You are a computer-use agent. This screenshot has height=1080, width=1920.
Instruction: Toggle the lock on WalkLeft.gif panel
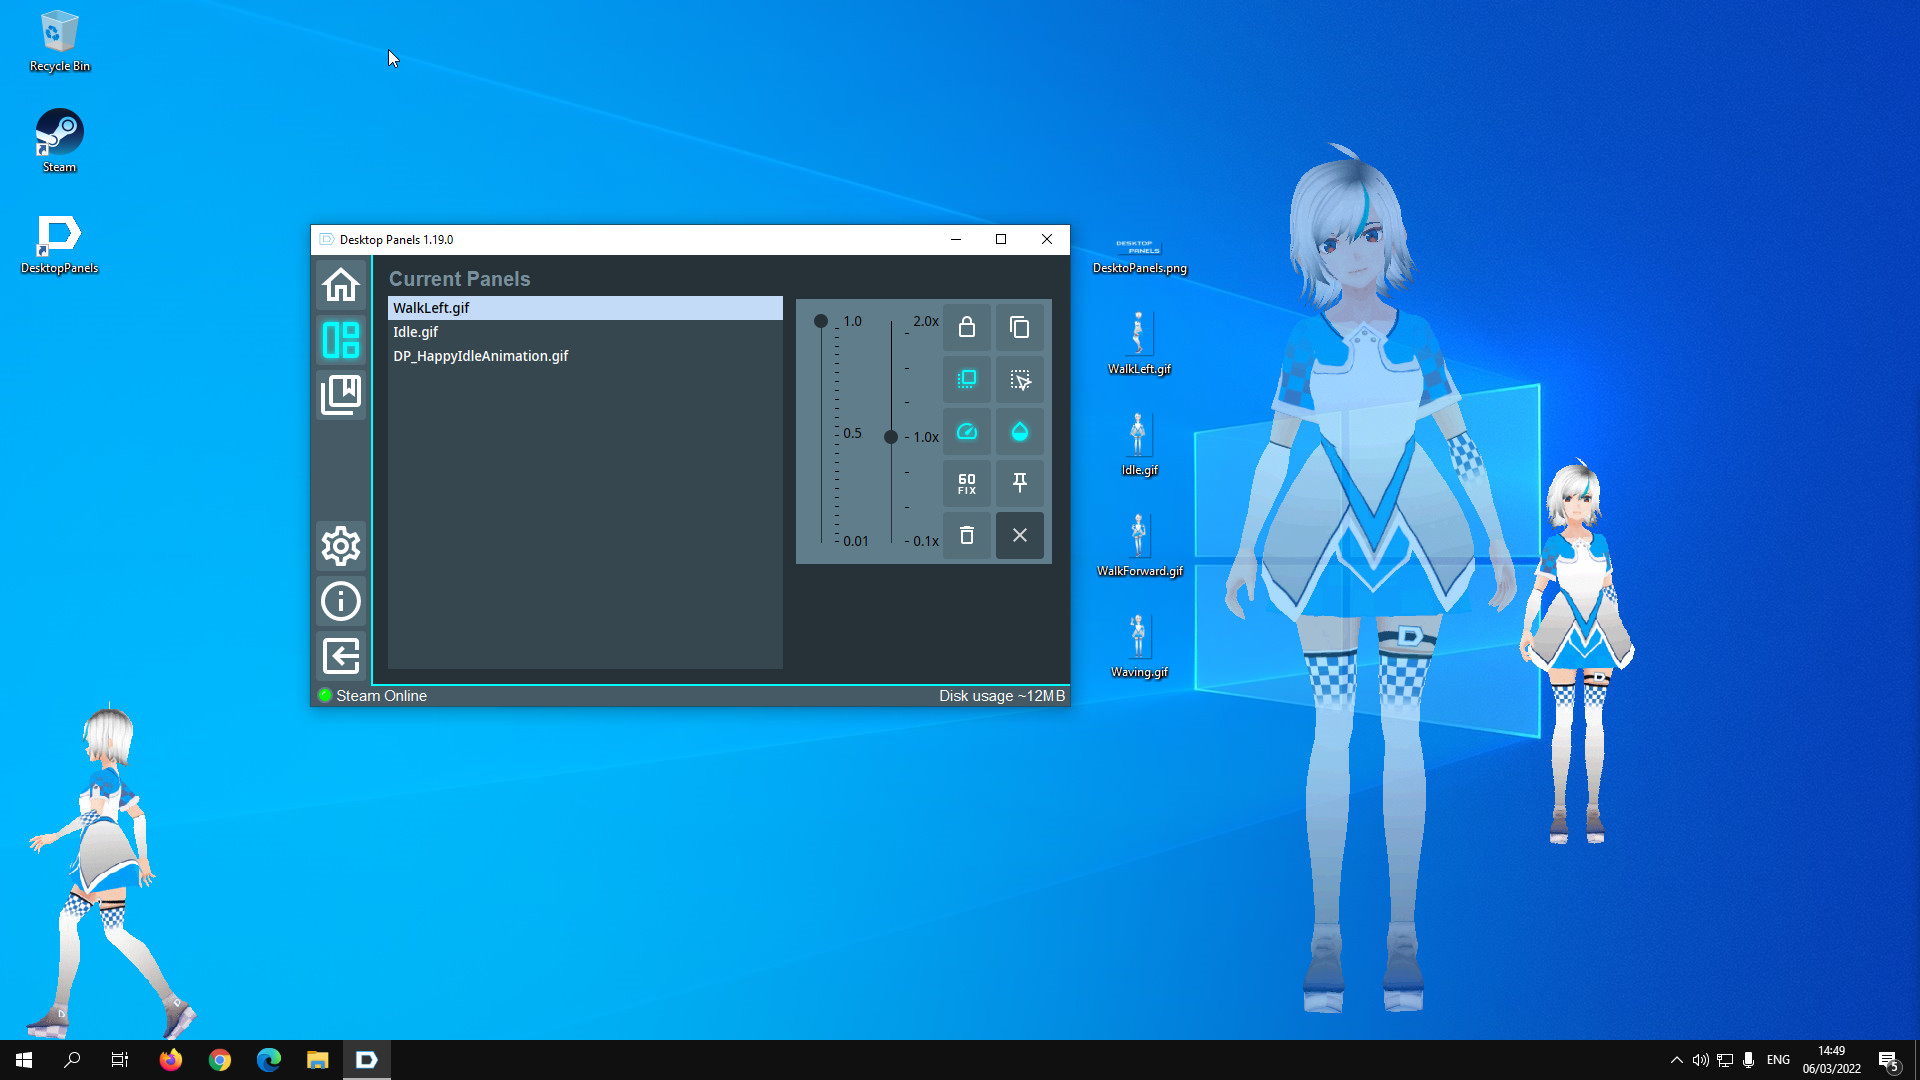(966, 327)
